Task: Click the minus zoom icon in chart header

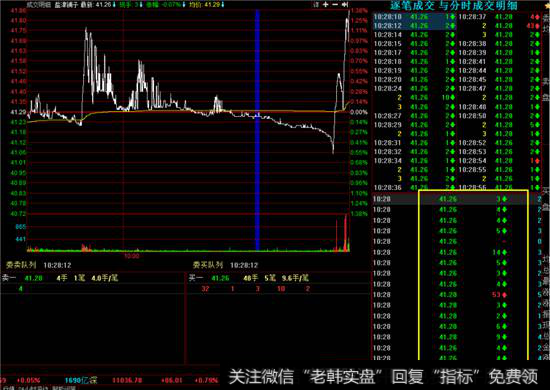Action: click(x=335, y=5)
